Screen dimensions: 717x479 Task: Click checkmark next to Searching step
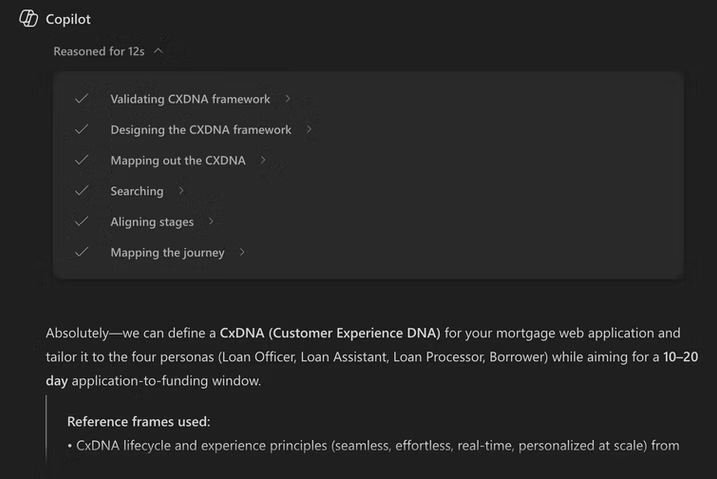(x=81, y=191)
